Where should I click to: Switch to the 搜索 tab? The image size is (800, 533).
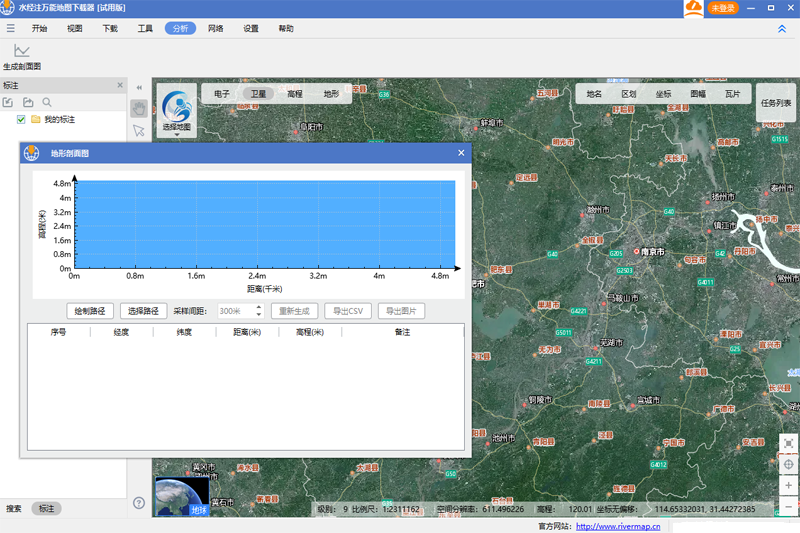point(14,509)
